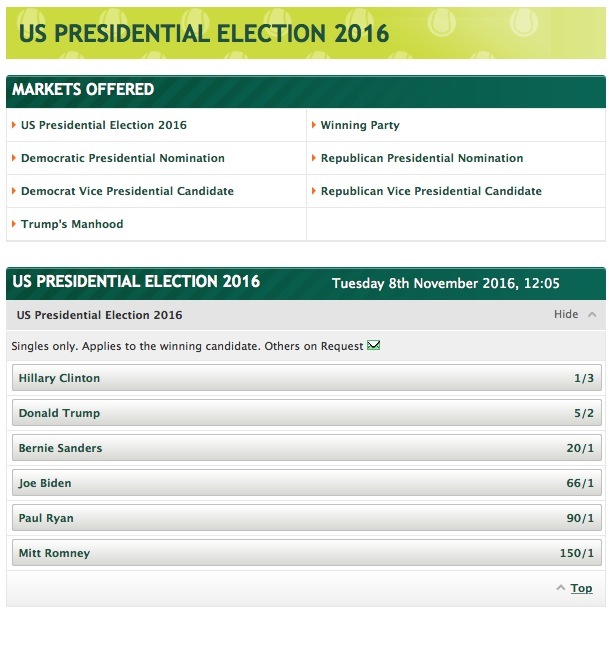Open the US Presidential Election 2016 market link
Image resolution: width=610 pixels, height=648 pixels.
(x=103, y=125)
